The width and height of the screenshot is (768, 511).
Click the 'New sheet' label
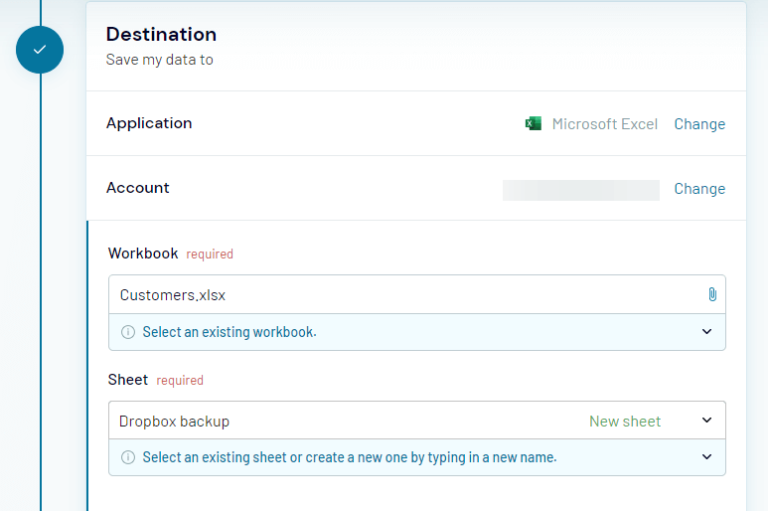tap(624, 421)
